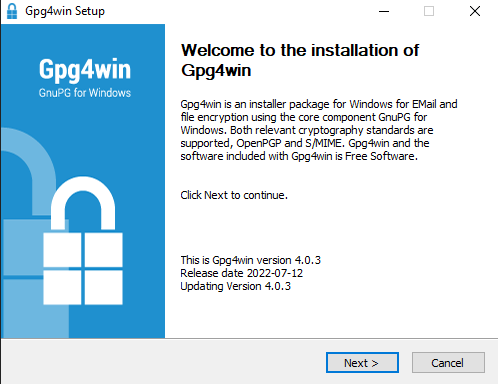Image resolution: width=498 pixels, height=384 pixels.
Task: Click the installer description paragraph
Action: pos(319,130)
